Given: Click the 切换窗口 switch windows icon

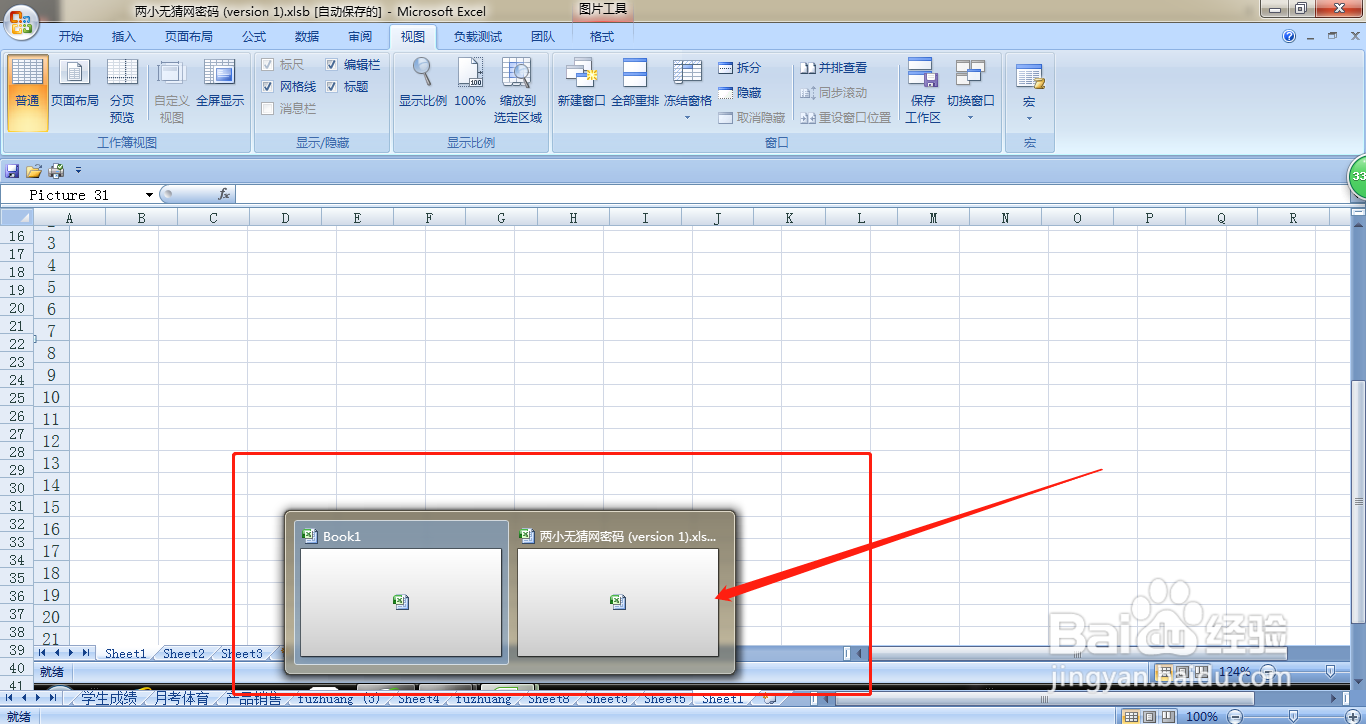Looking at the screenshot, I should [x=970, y=73].
